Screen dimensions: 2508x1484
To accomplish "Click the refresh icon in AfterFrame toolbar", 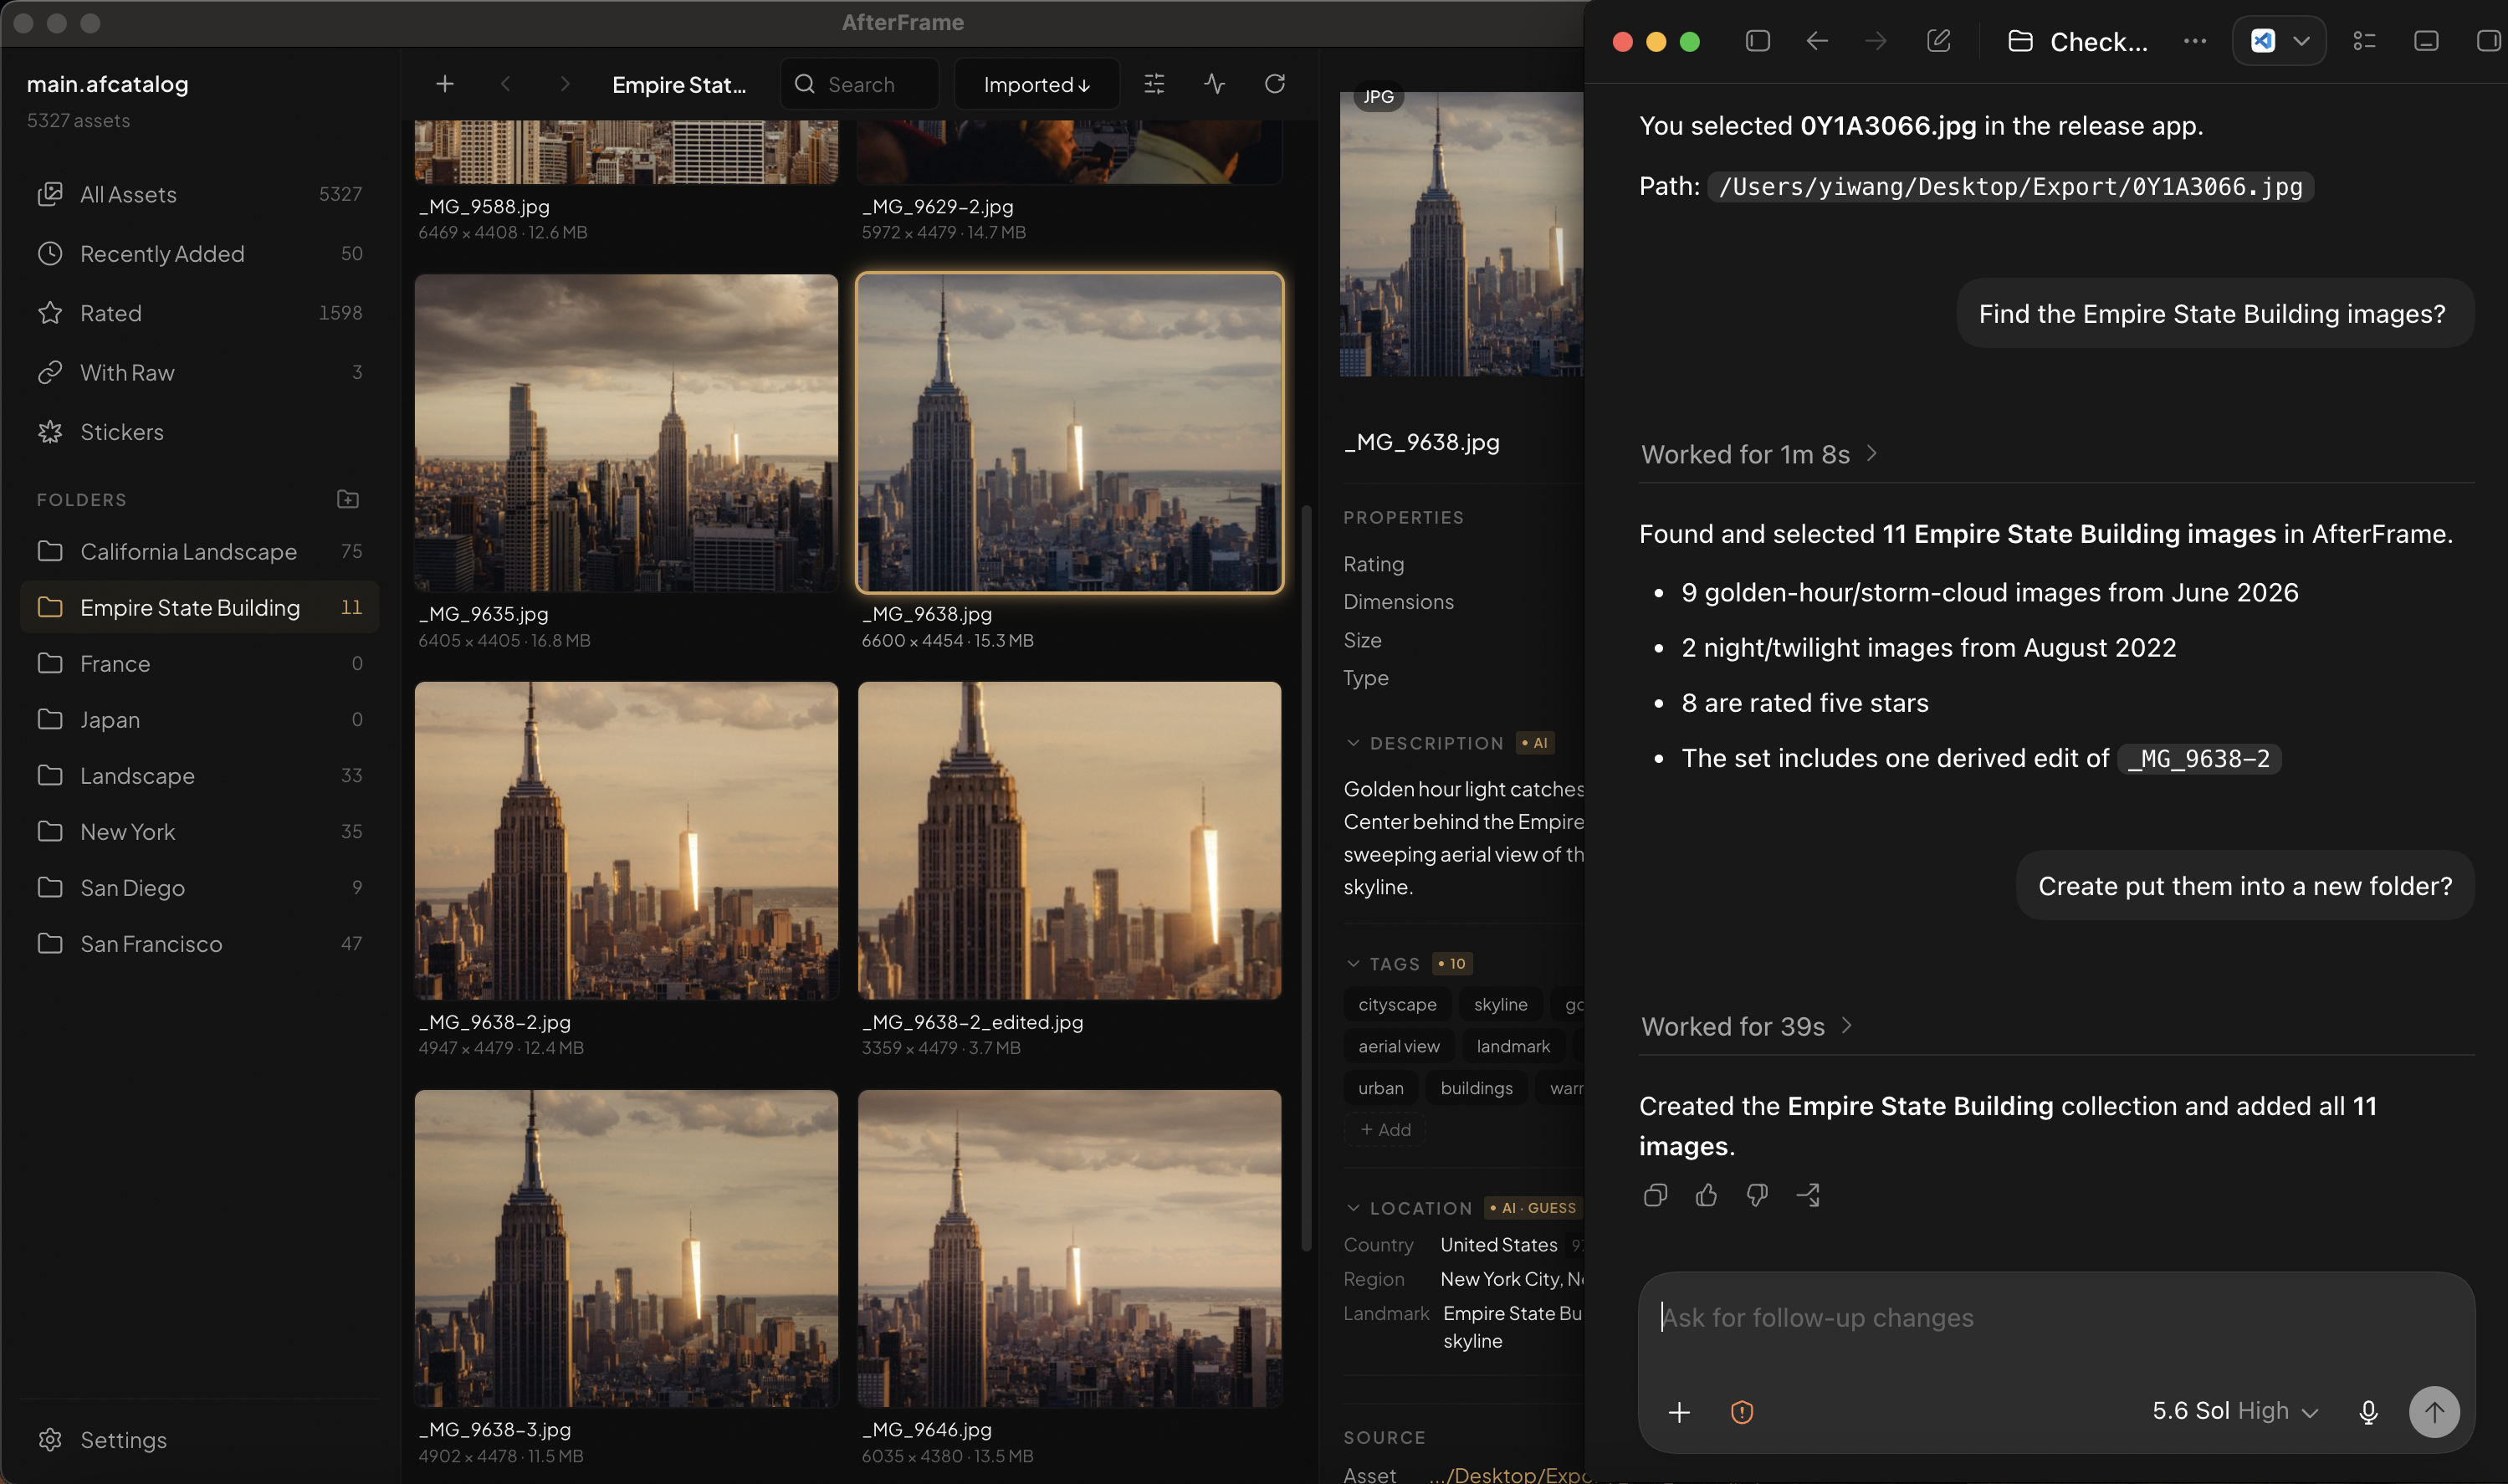I will tap(1275, 84).
